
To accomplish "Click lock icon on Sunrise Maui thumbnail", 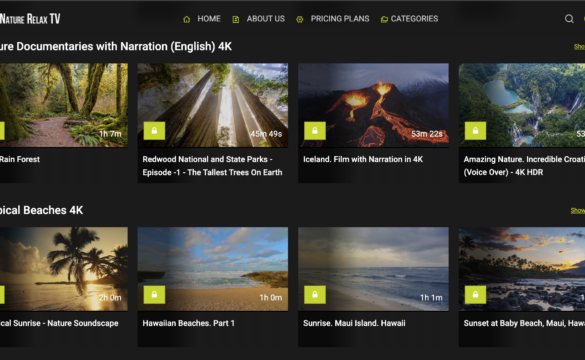I will point(315,295).
